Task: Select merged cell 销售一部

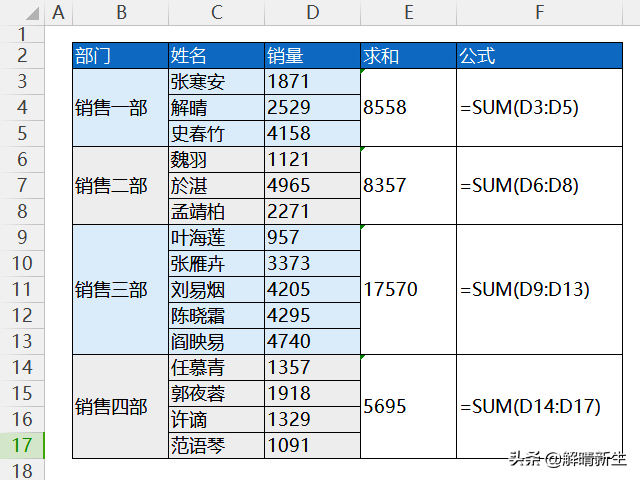Action: (120, 108)
